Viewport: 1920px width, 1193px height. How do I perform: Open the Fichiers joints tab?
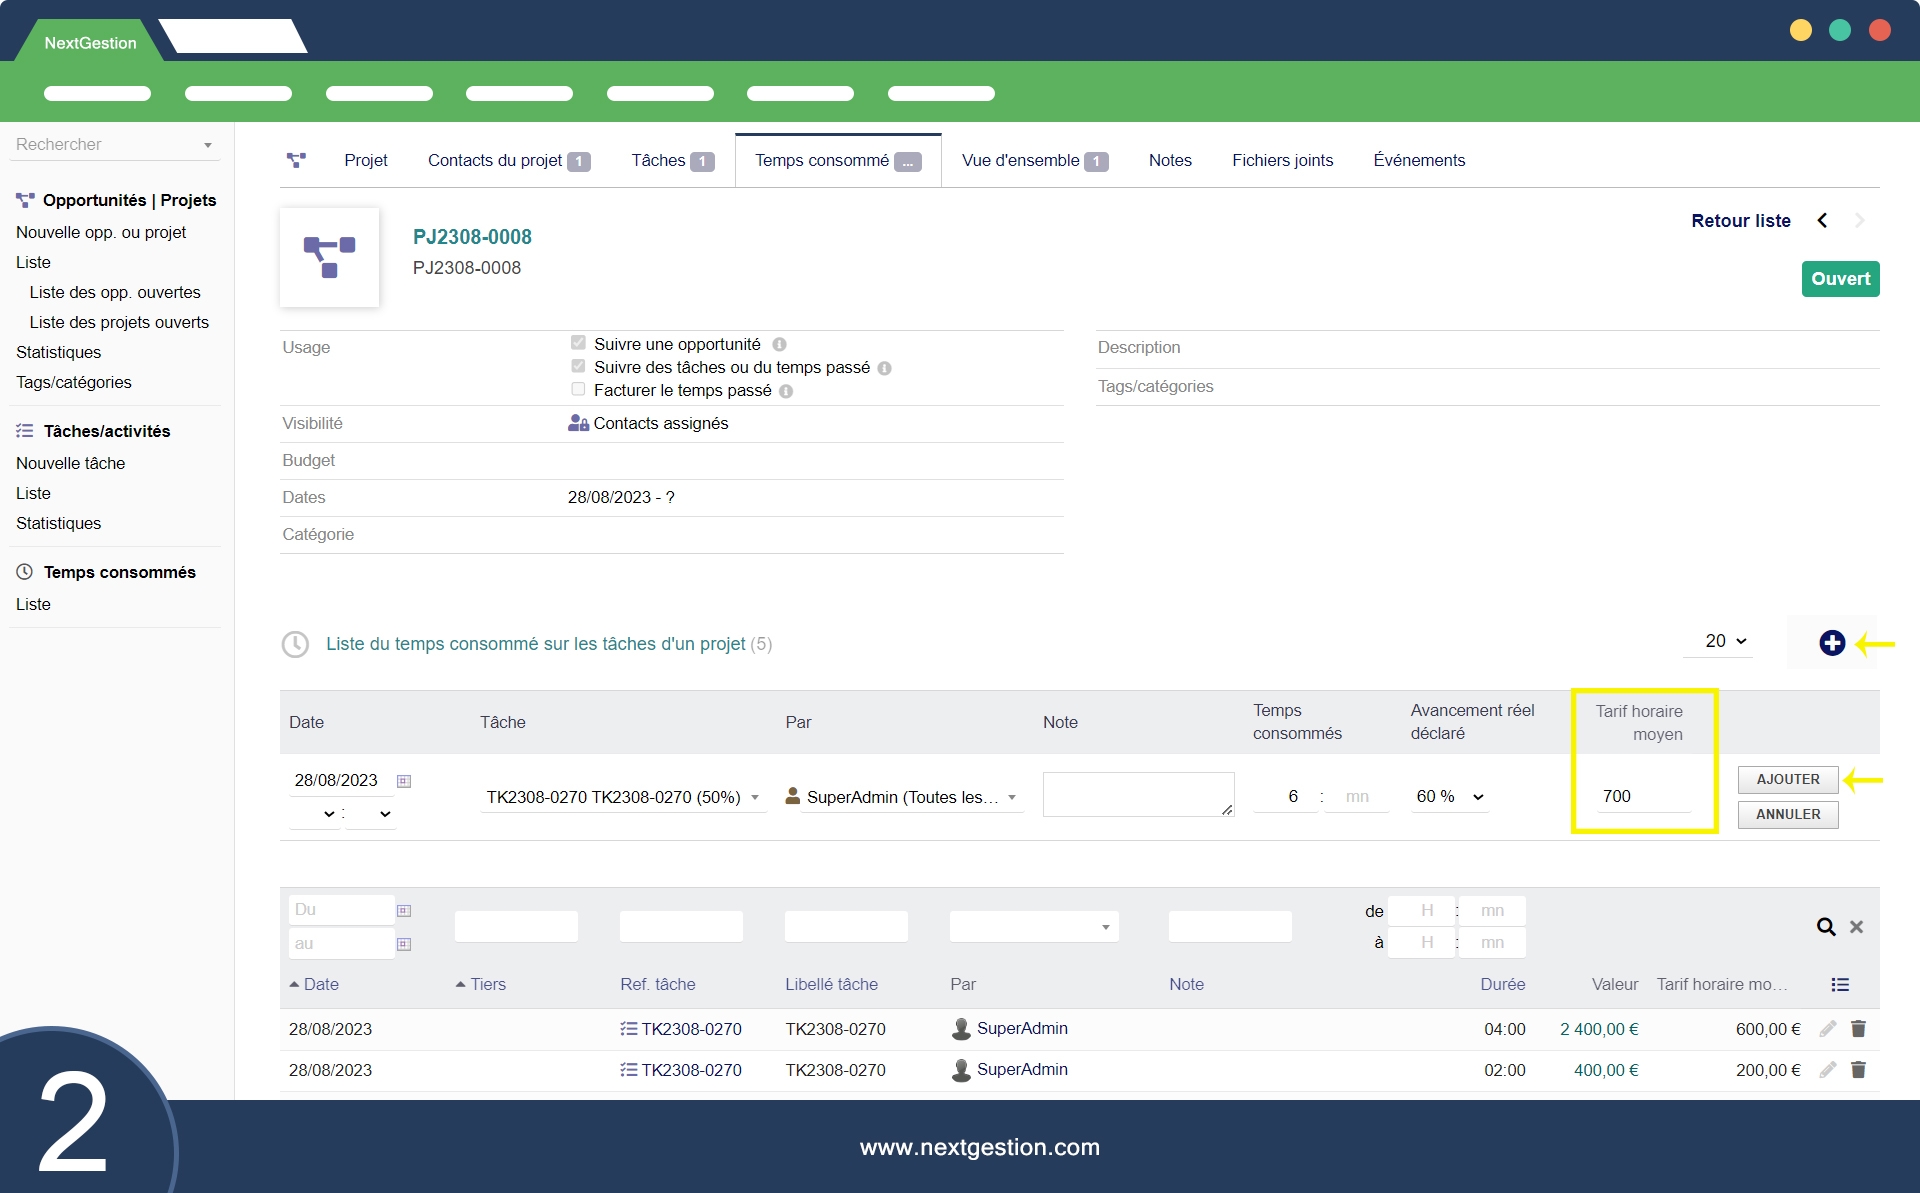coord(1281,160)
